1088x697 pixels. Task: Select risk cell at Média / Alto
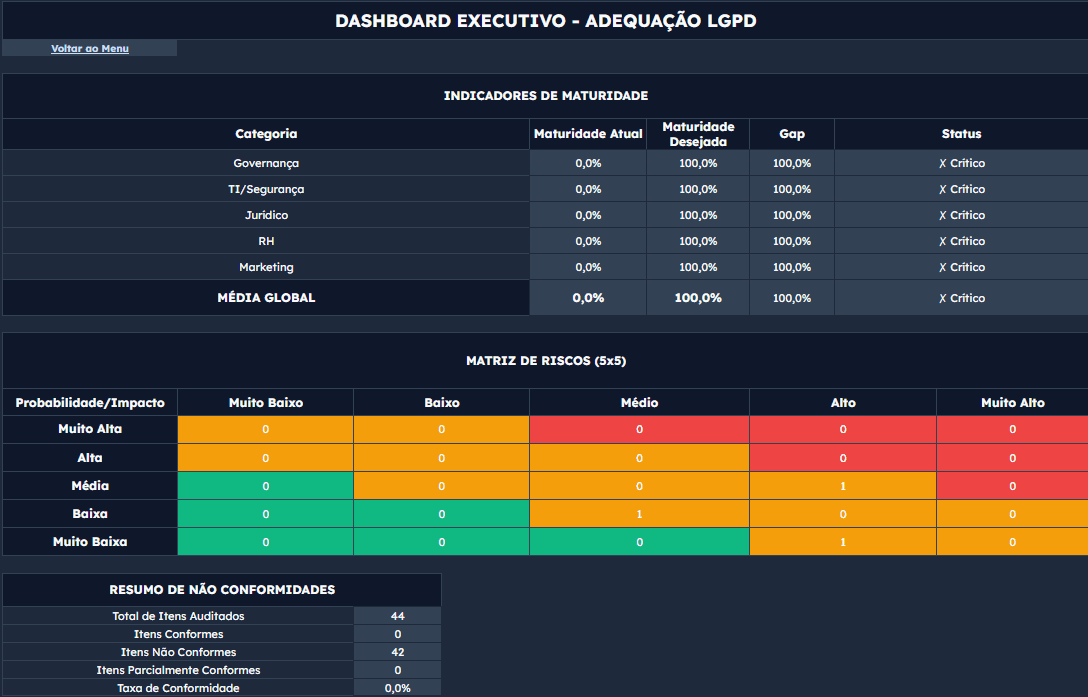click(x=842, y=486)
